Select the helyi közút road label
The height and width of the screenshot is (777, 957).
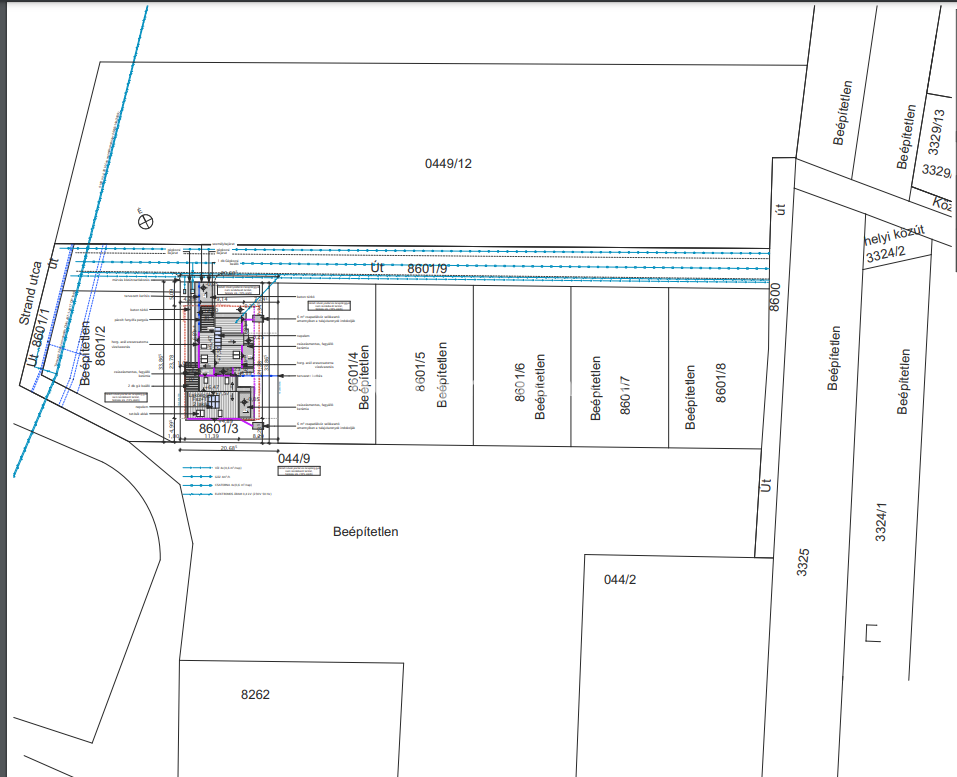[895, 236]
